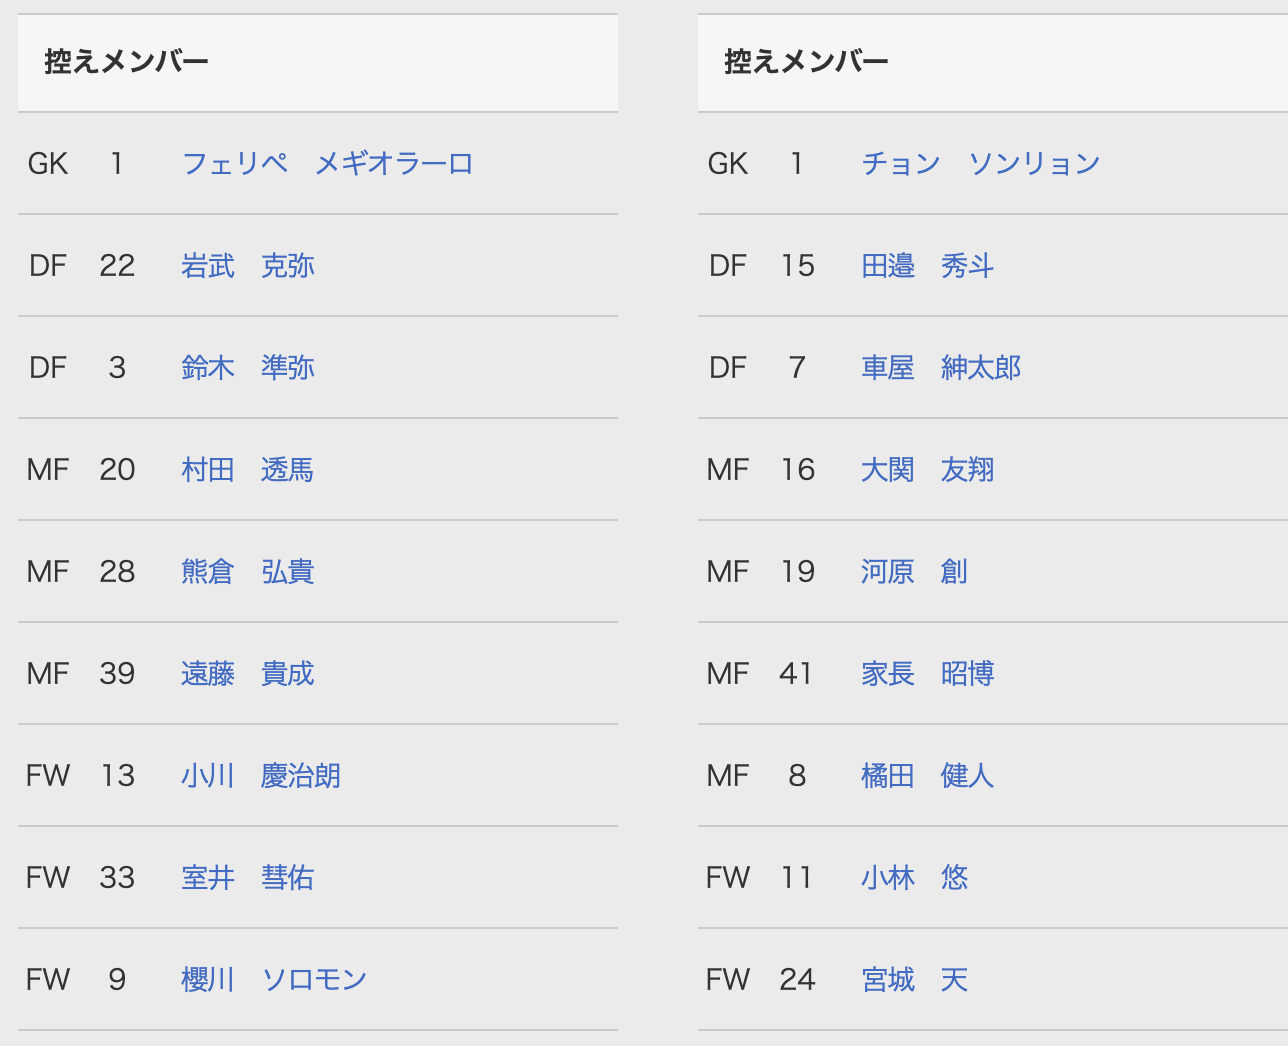Viewport: 1288px width, 1046px height.
Task: Select 橘田 健人 link
Action: tap(927, 775)
